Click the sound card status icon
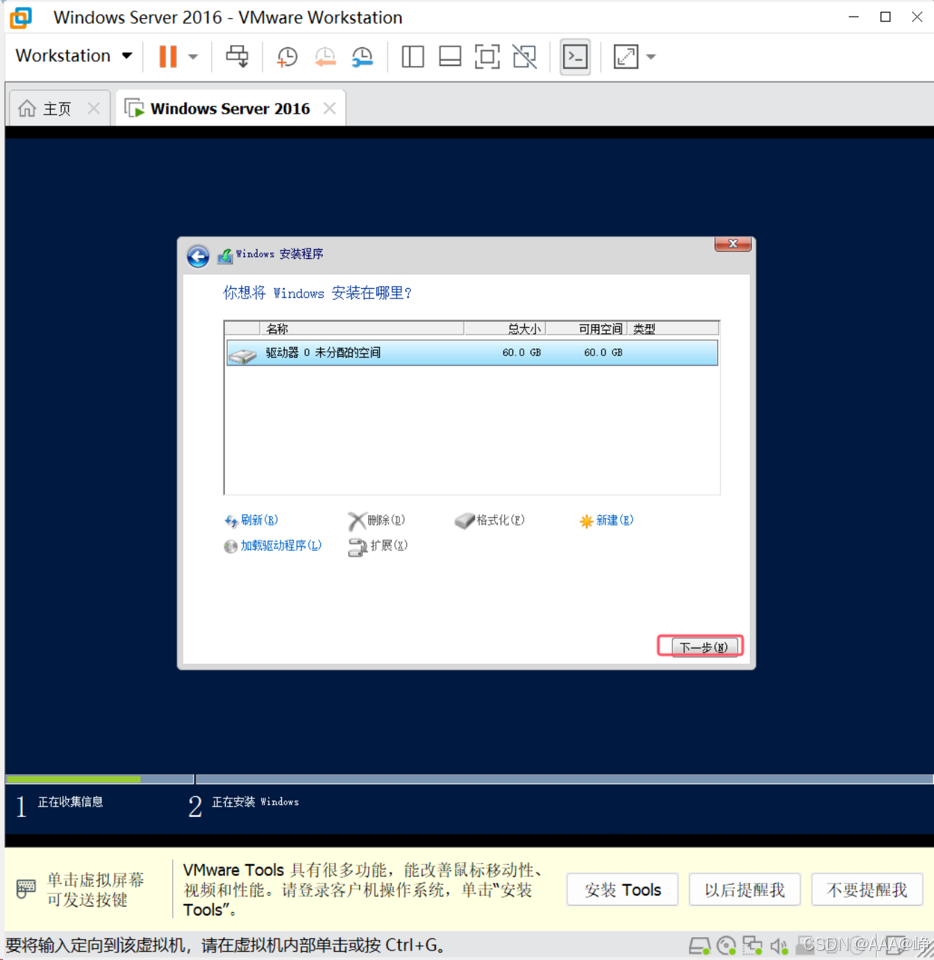 click(x=779, y=946)
